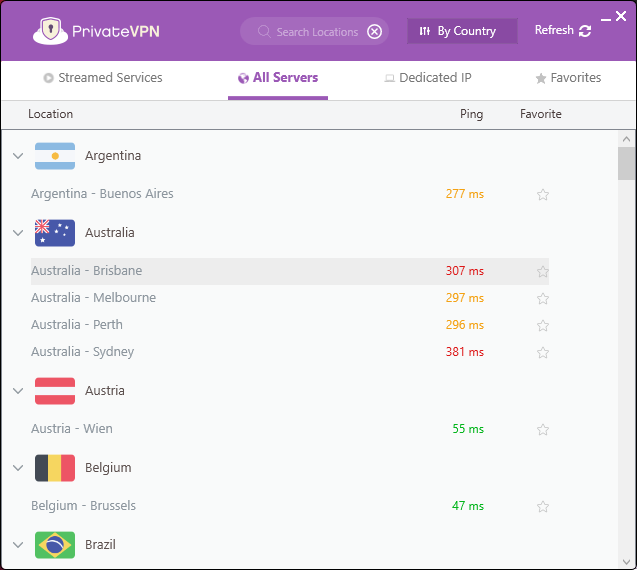Collapse the Austria server group
637x570 pixels.
(18, 391)
